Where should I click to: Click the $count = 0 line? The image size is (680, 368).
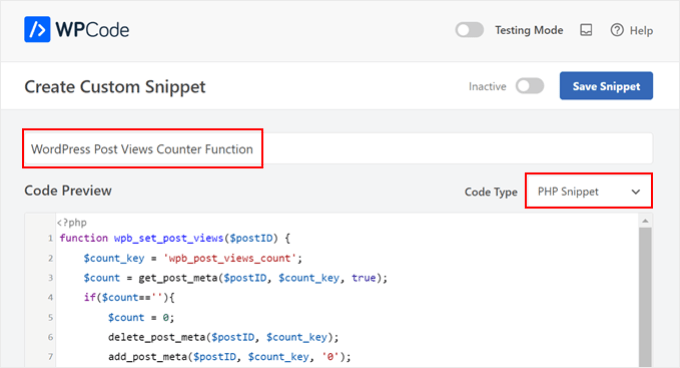click(x=141, y=317)
